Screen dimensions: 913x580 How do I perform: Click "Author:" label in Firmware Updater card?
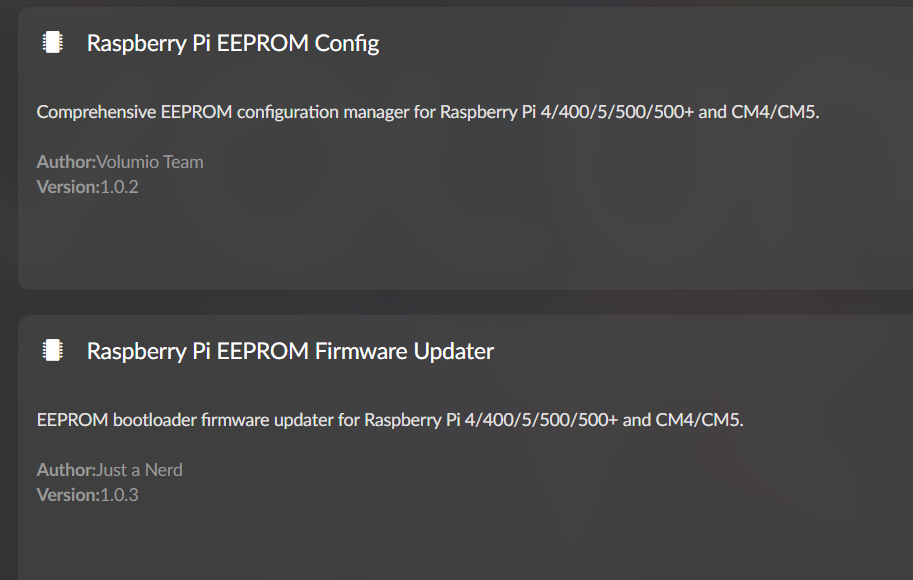tap(66, 470)
